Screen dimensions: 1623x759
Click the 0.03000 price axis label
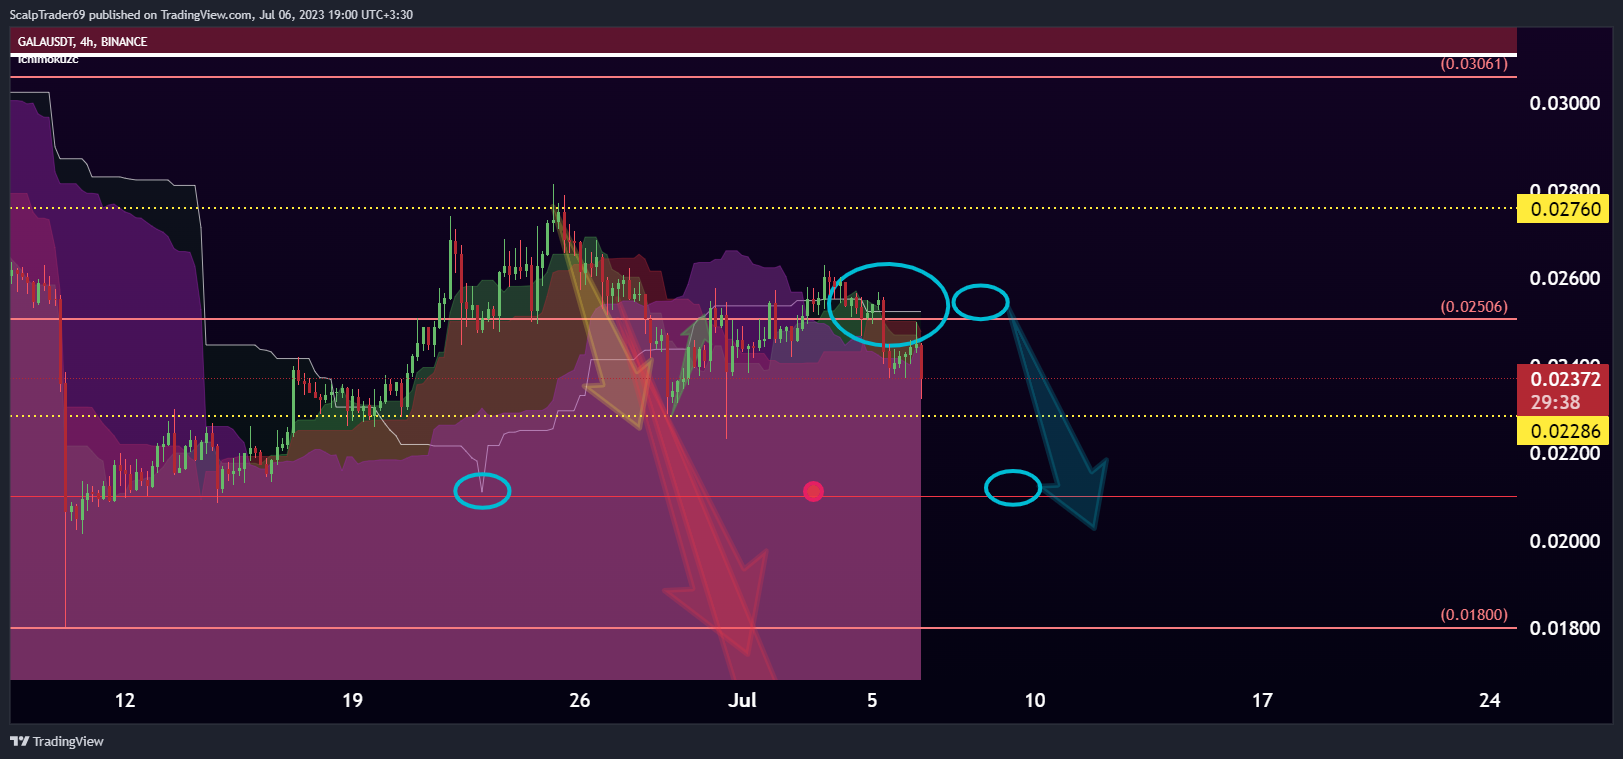coord(1565,103)
